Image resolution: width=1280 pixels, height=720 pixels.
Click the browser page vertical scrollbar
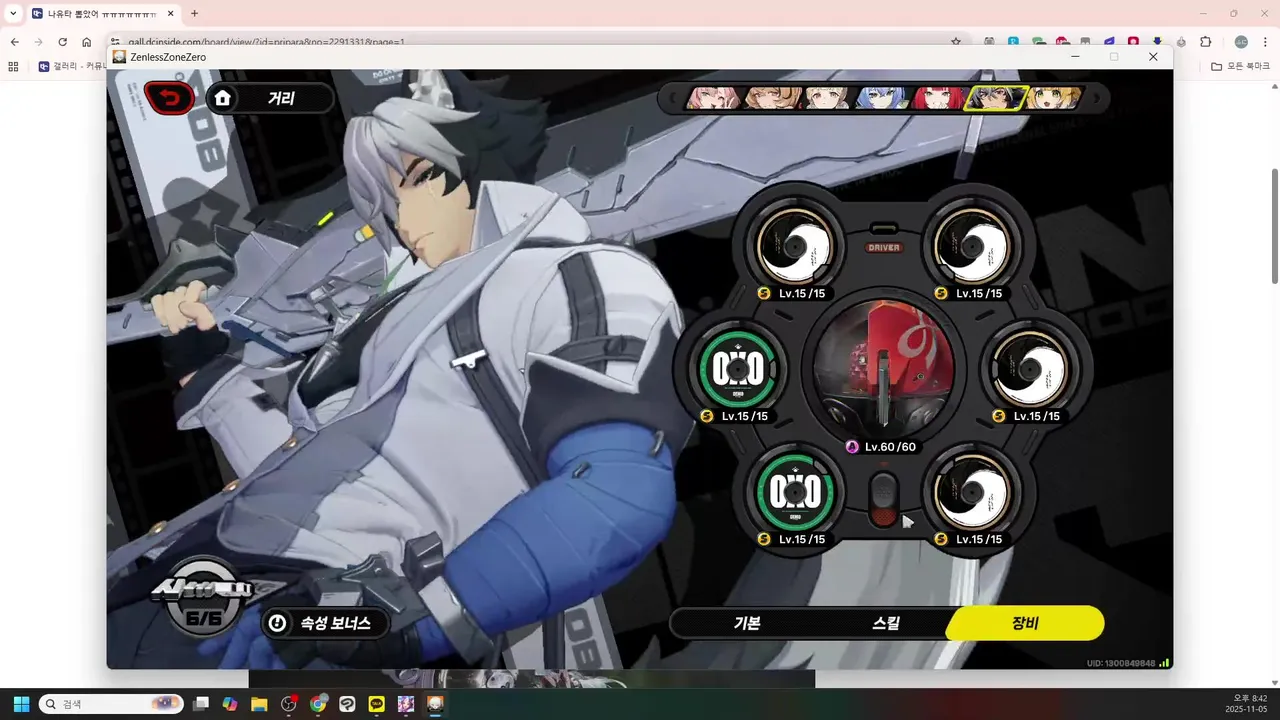[1274, 225]
